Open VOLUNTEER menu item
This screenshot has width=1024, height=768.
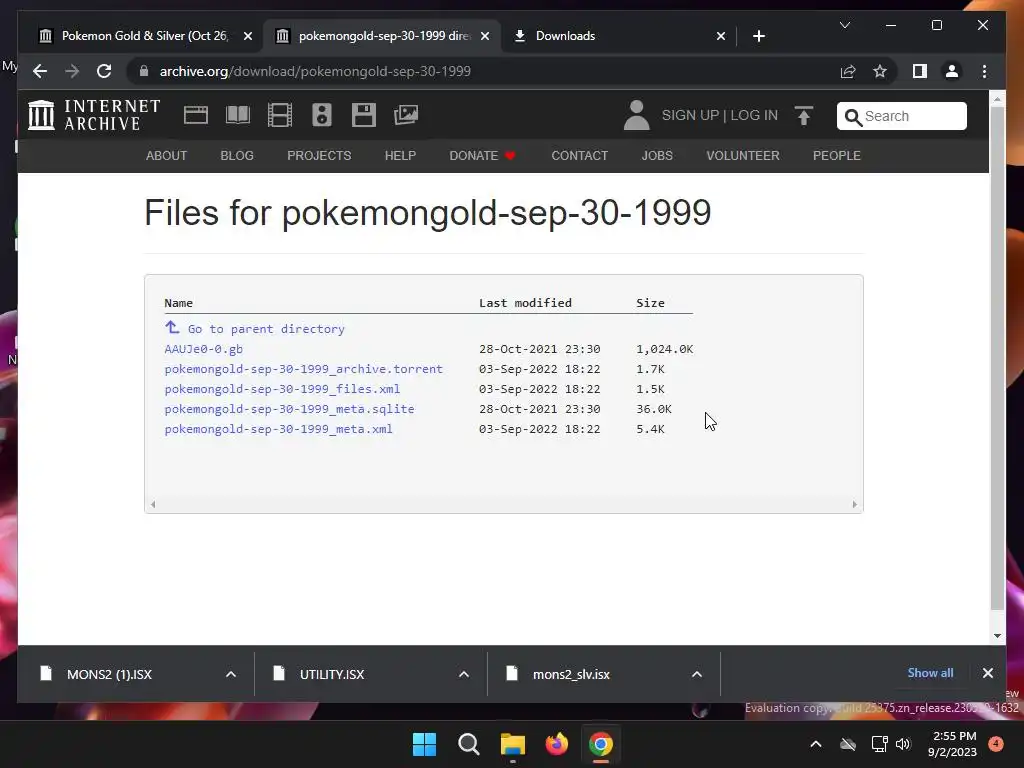click(x=743, y=155)
